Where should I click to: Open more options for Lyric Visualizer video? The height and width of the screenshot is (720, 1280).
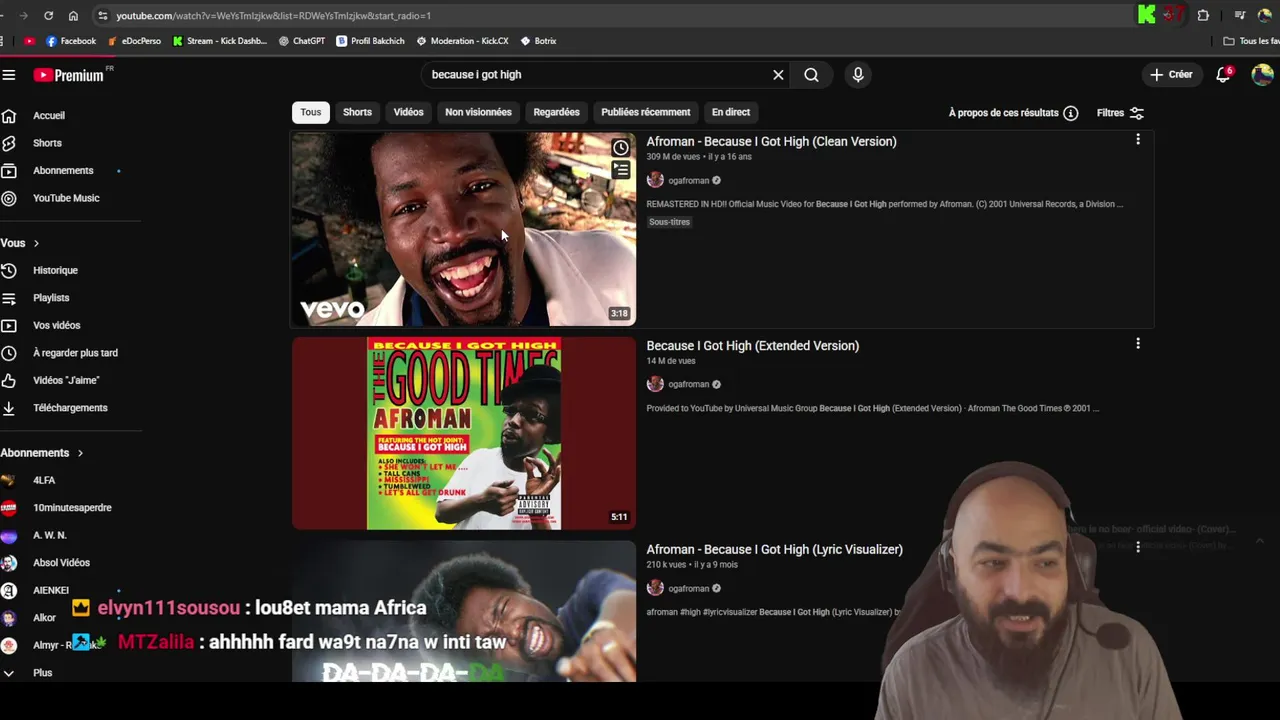pos(1137,547)
